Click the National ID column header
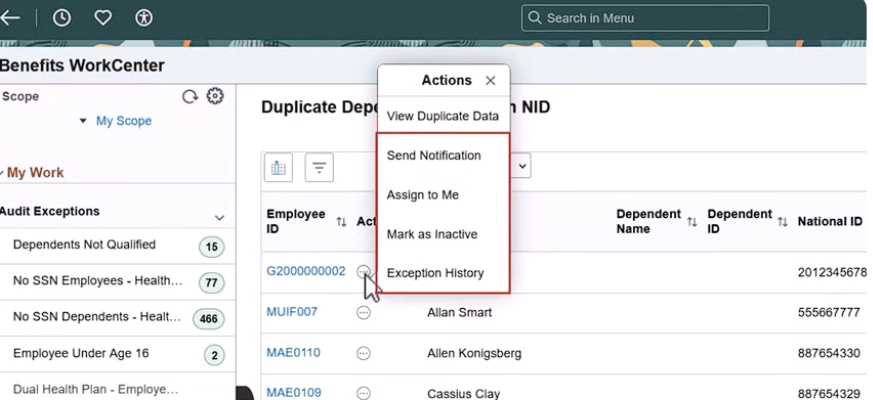The width and height of the screenshot is (873, 400). point(830,222)
